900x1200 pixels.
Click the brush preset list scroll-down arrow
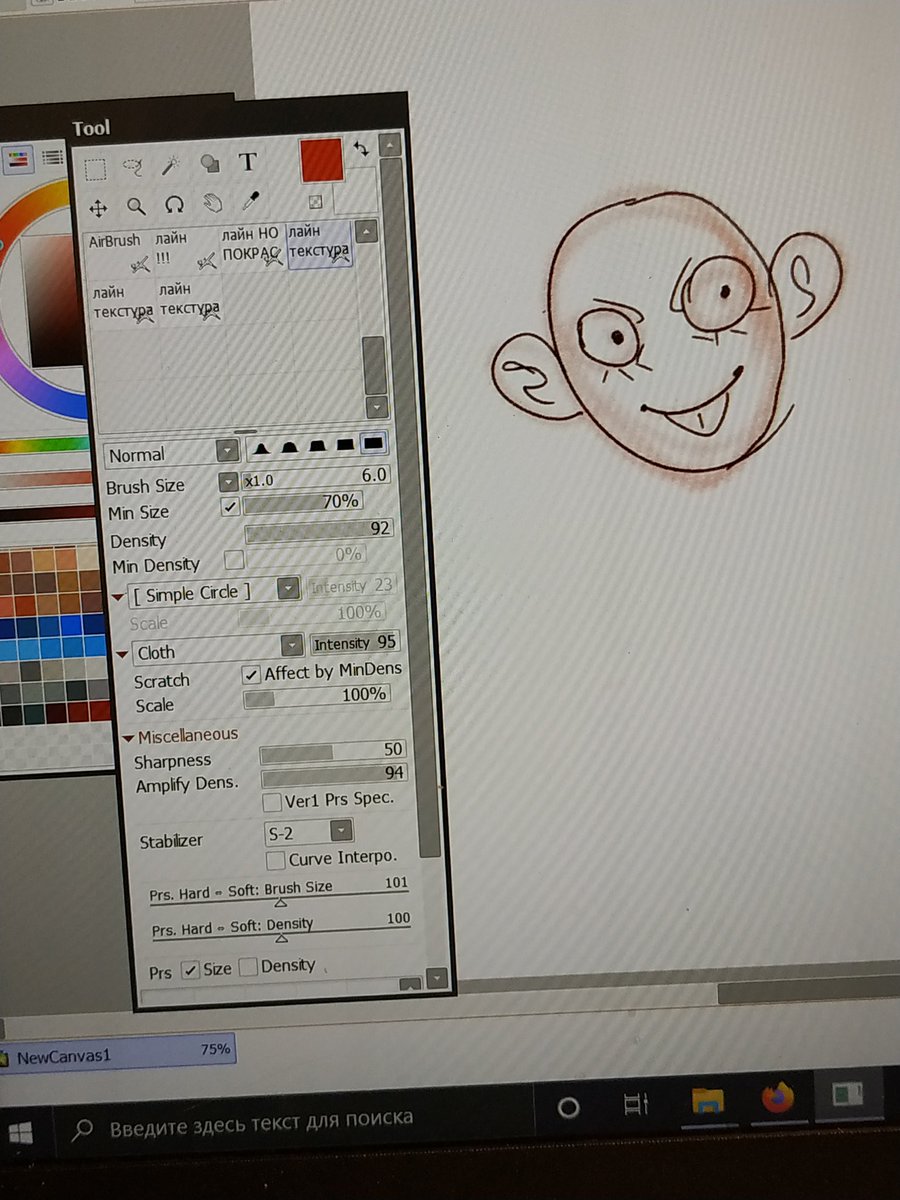[x=376, y=408]
